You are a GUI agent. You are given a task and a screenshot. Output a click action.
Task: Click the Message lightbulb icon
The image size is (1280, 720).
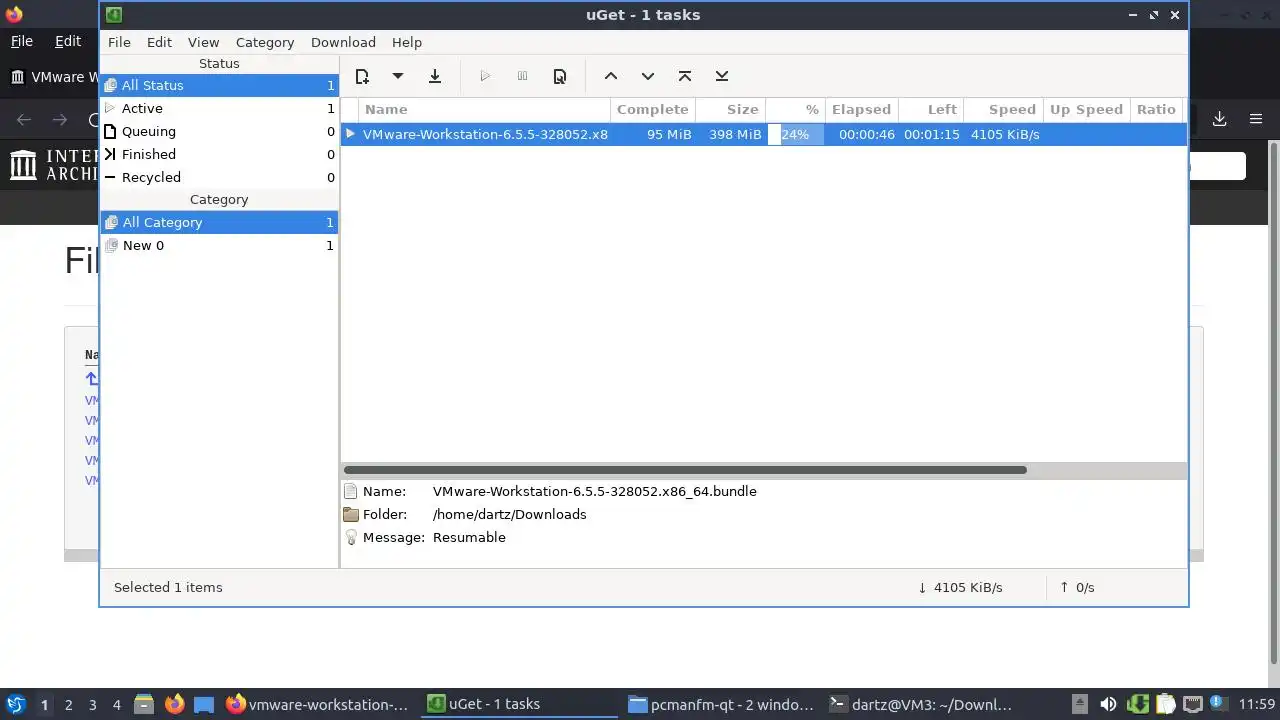coord(350,537)
